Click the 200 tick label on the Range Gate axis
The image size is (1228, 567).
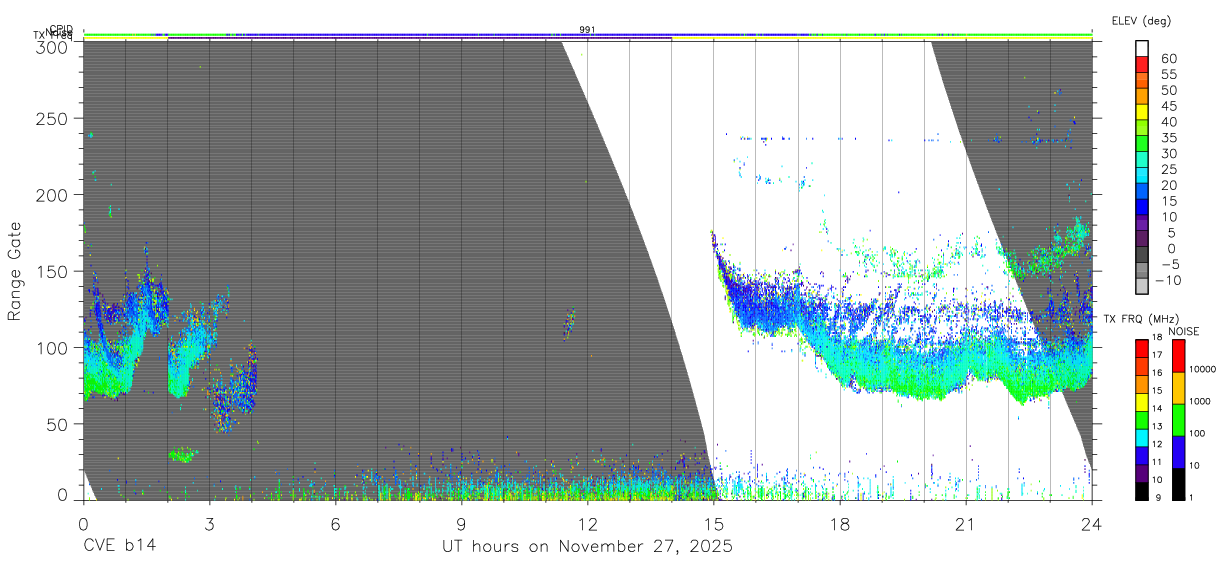pos(53,195)
